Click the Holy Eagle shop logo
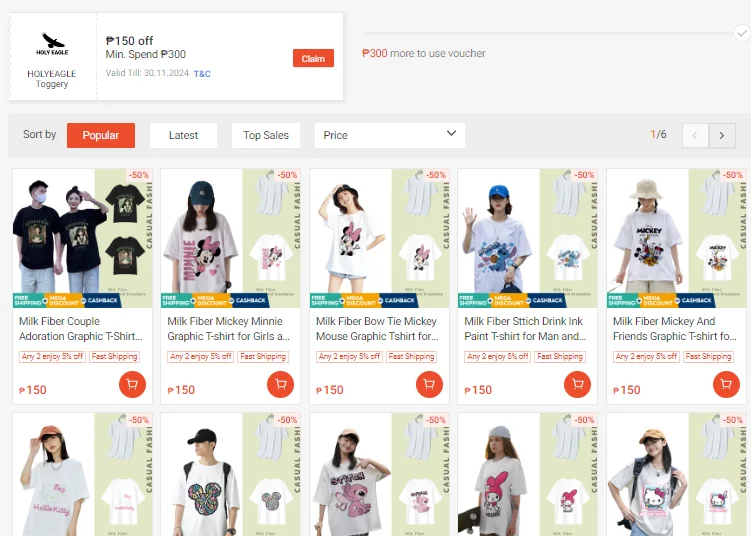 pos(52,44)
